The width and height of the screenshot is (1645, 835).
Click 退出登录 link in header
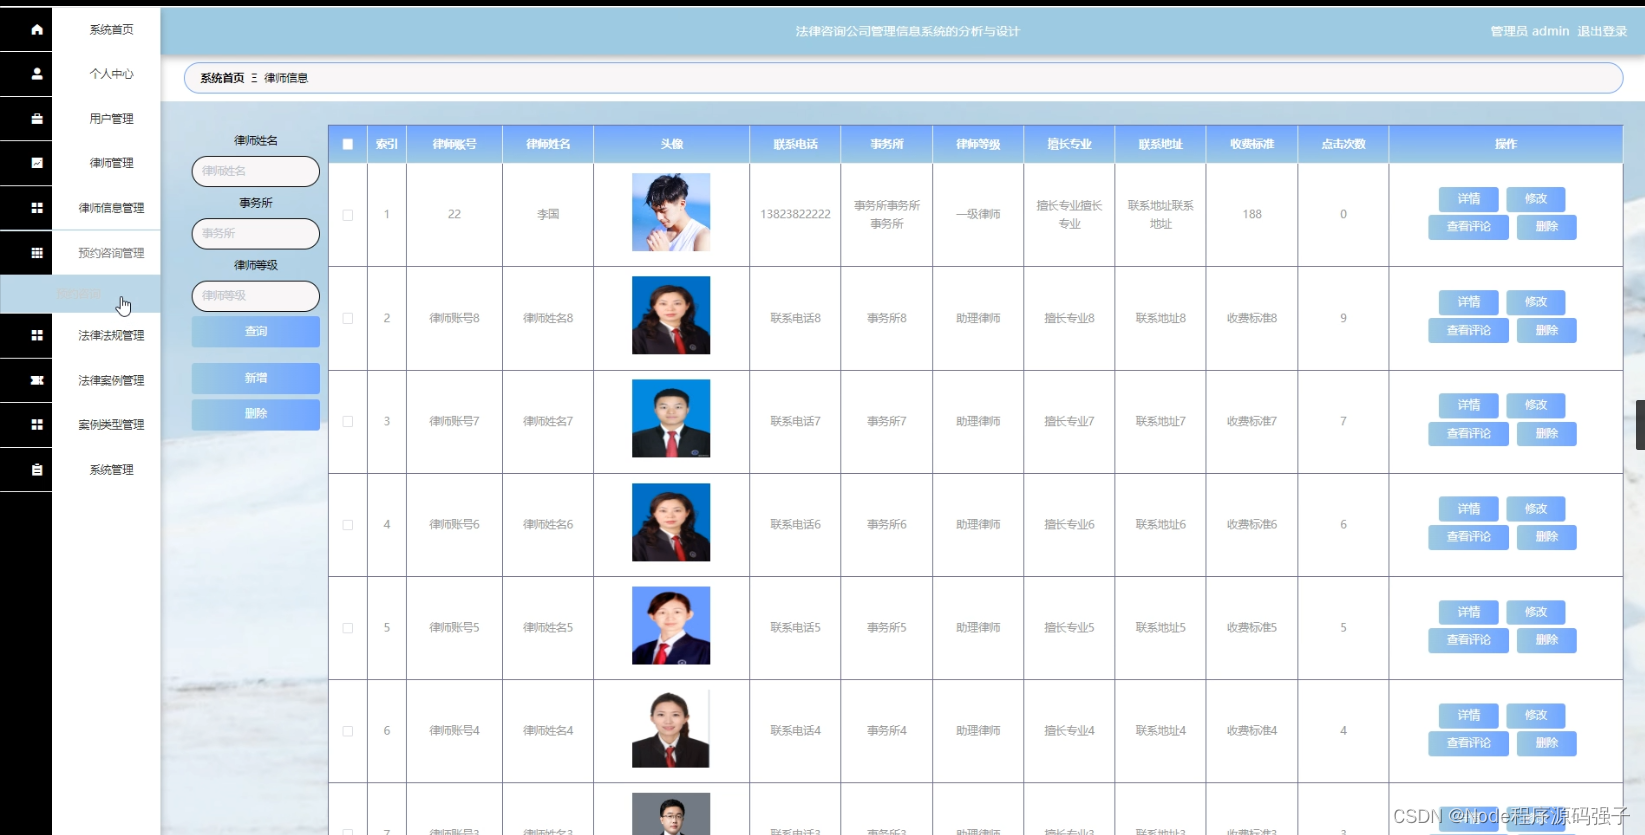click(x=1602, y=31)
